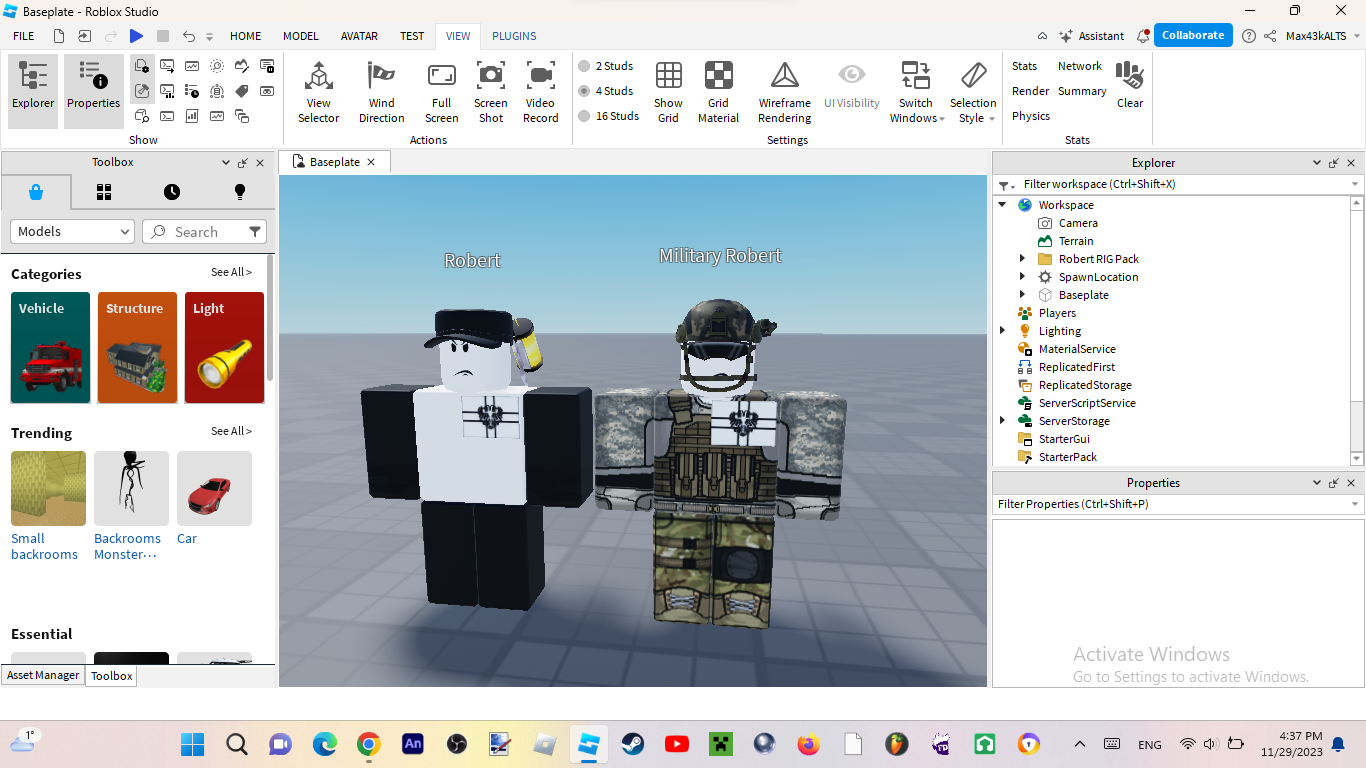The width and height of the screenshot is (1366, 768).
Task: Click See All for Categories
Action: coord(231,272)
